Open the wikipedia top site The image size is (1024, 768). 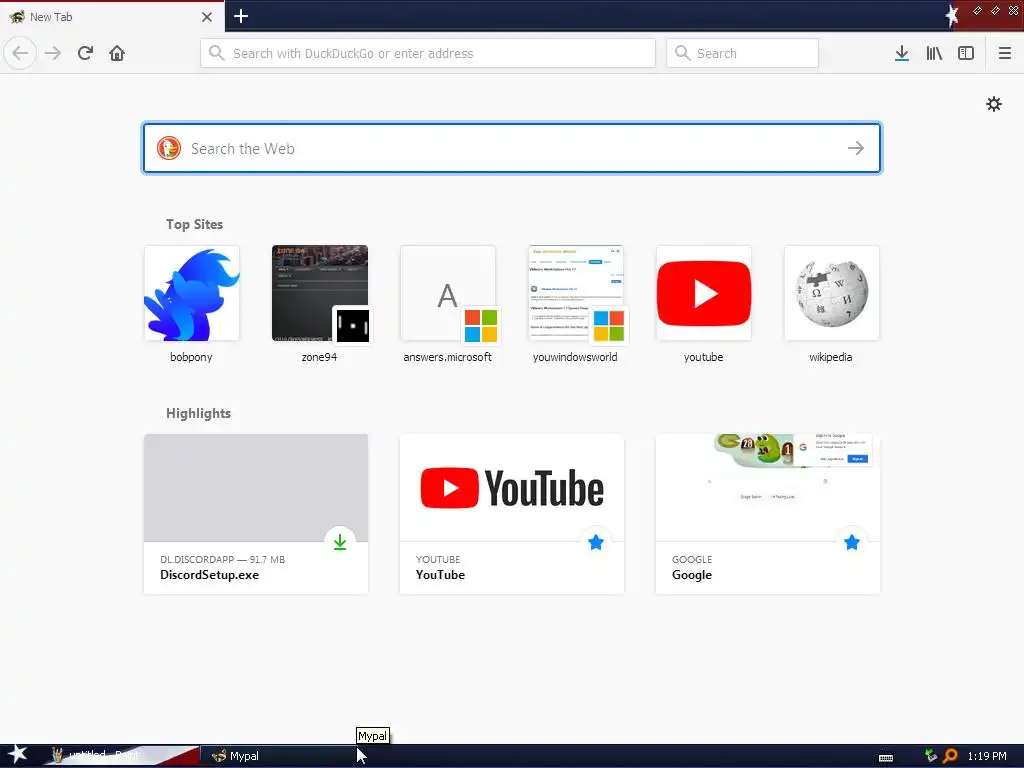coord(831,305)
